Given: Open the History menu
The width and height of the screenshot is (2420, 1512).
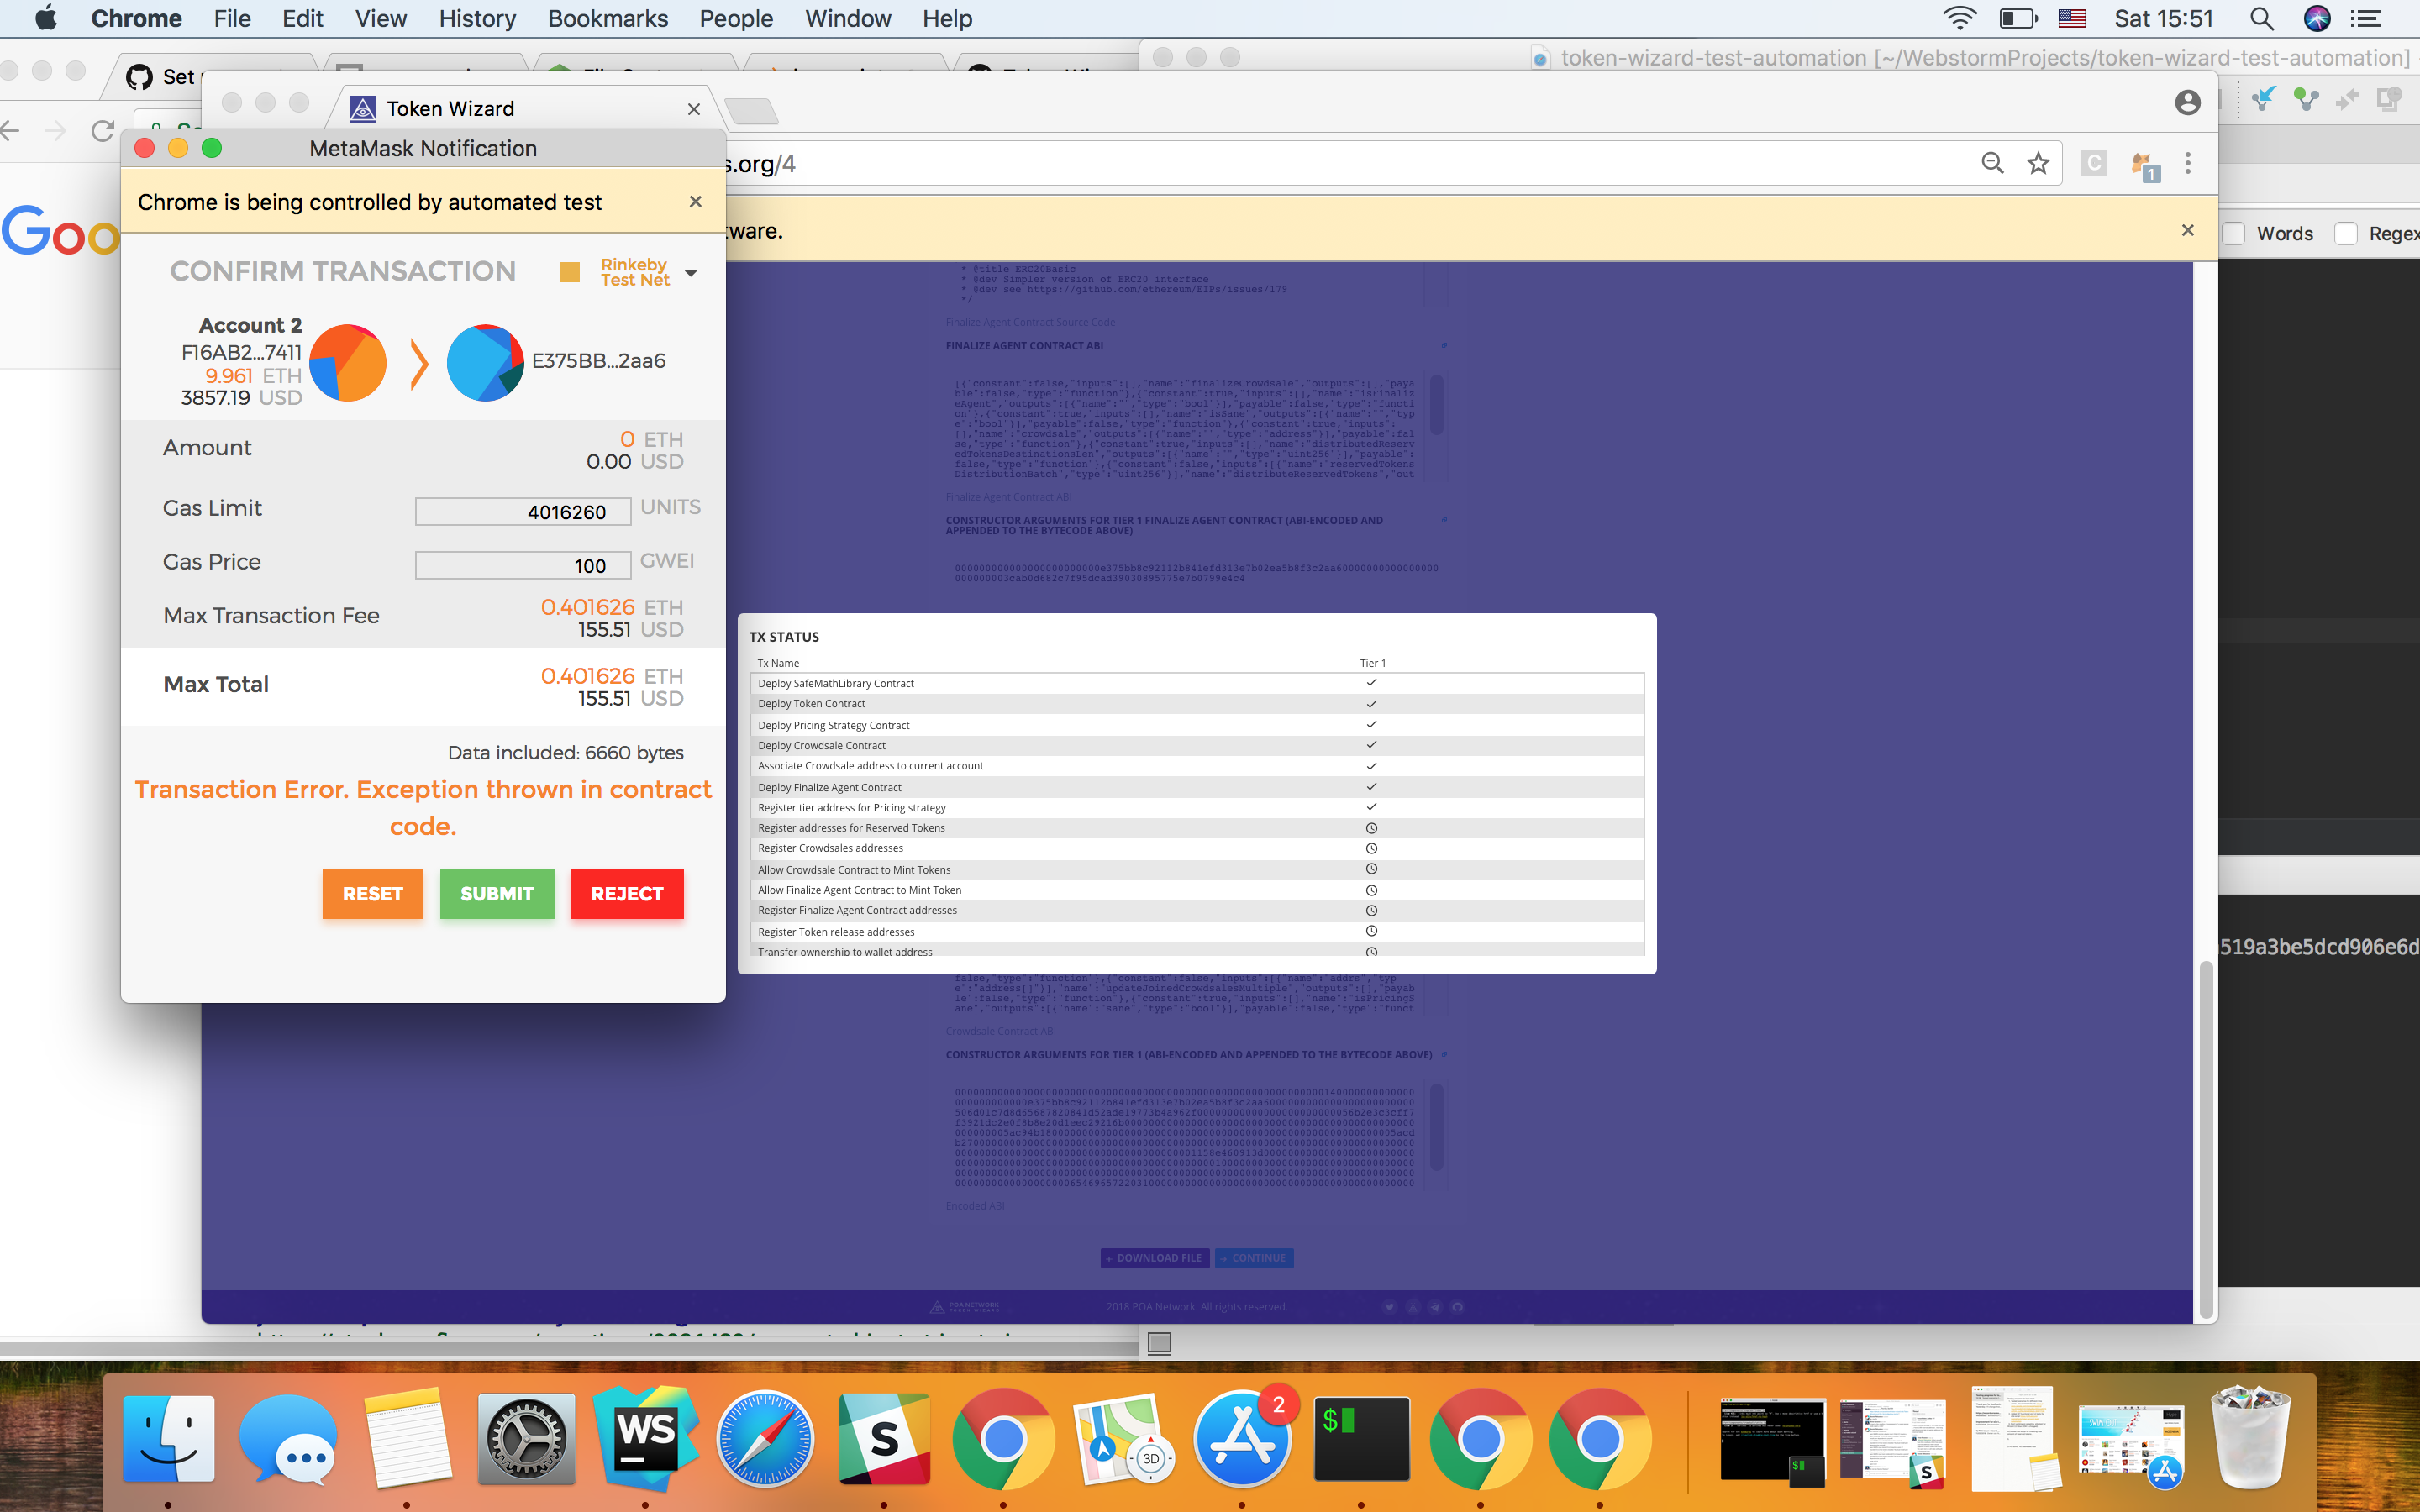Looking at the screenshot, I should (x=477, y=19).
